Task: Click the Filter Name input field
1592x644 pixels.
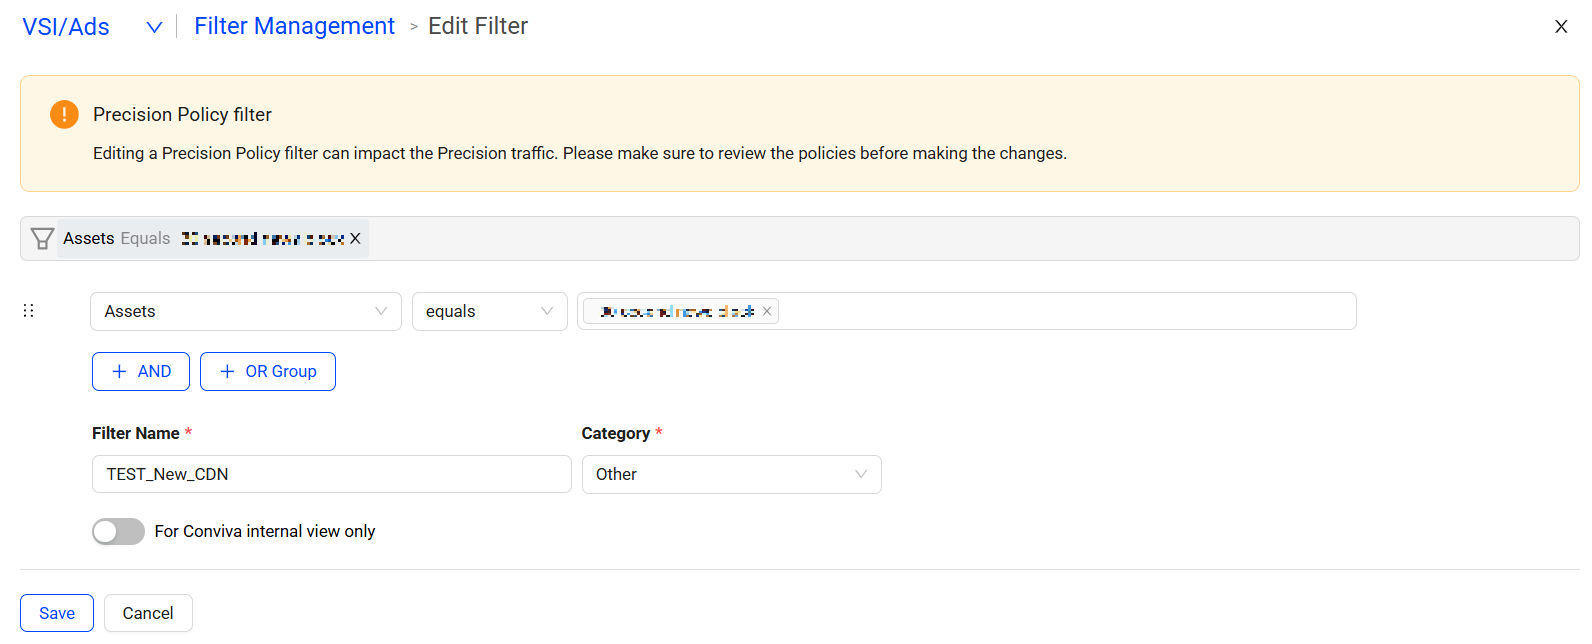Action: pyautogui.click(x=331, y=475)
